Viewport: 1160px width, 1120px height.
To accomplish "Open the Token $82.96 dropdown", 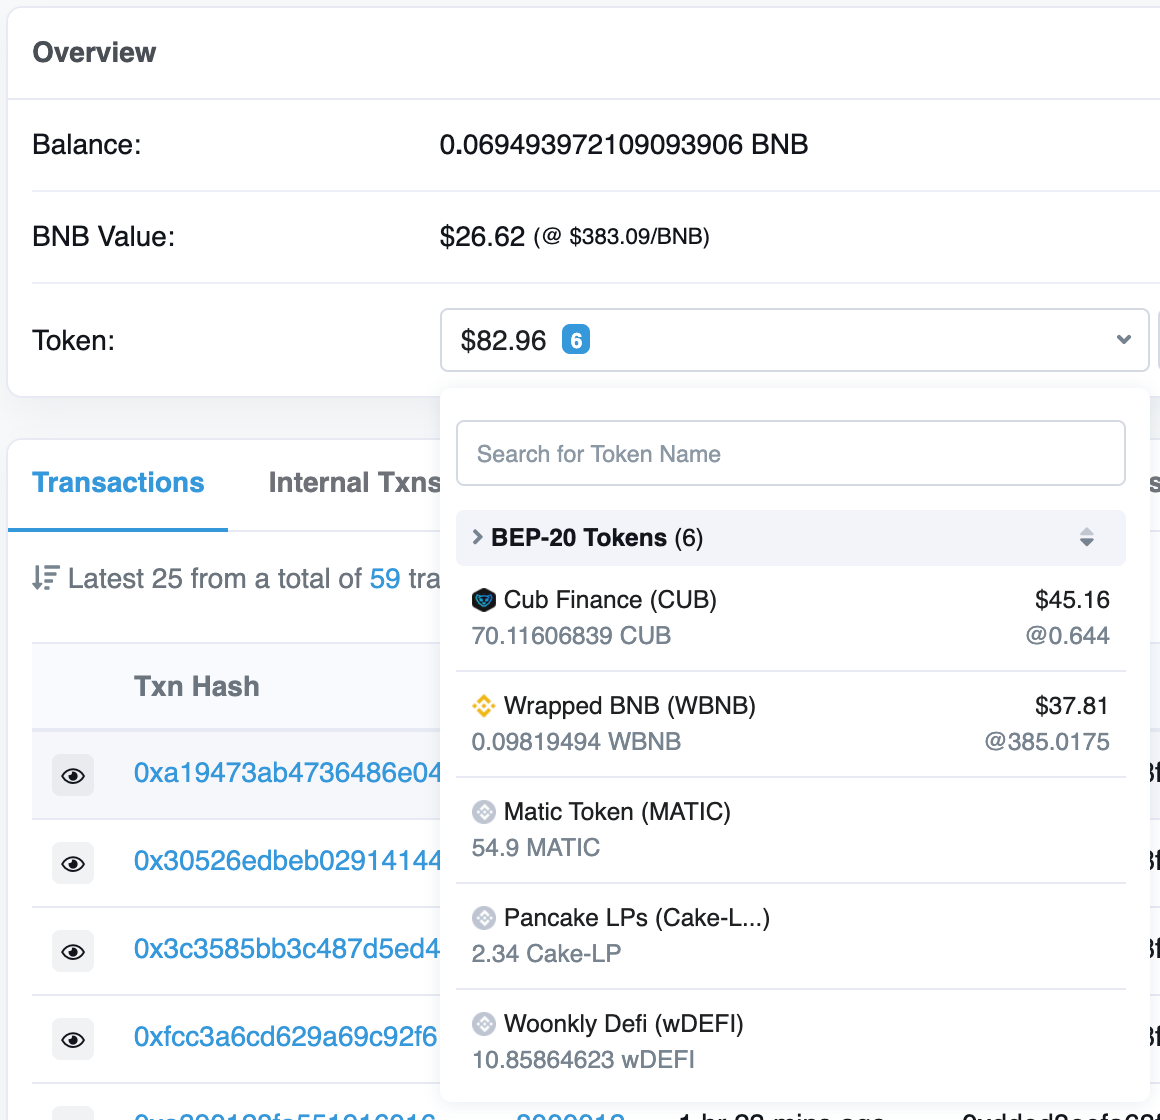I will (x=794, y=340).
